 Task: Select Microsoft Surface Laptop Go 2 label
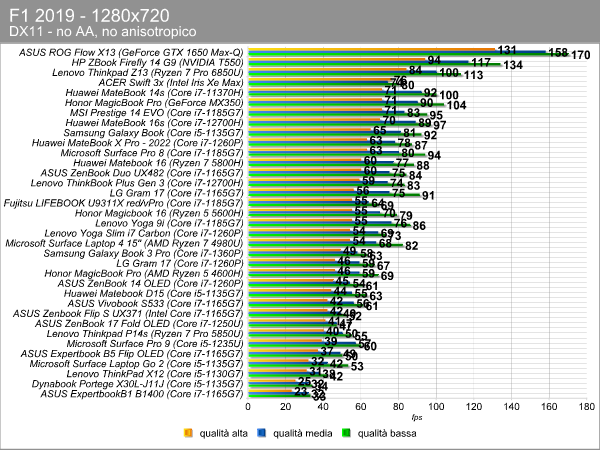coord(137,364)
